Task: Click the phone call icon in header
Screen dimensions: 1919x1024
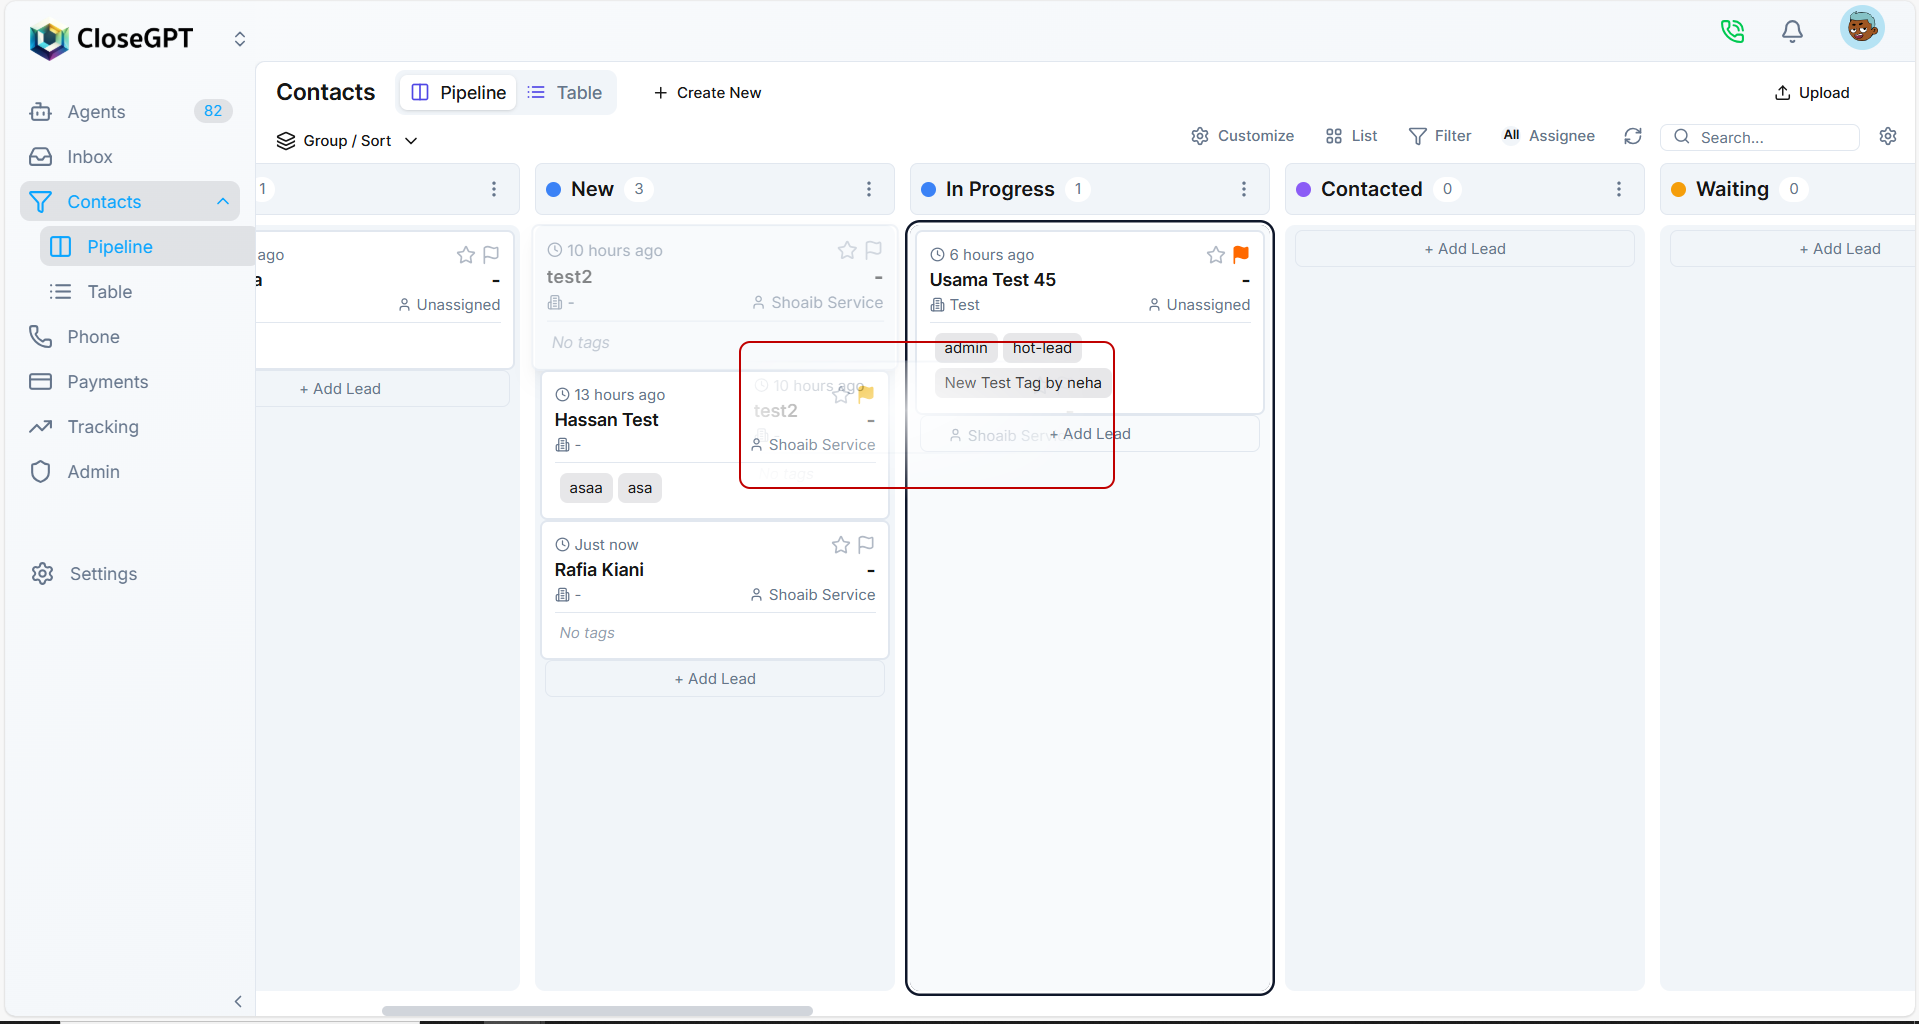Action: pyautogui.click(x=1732, y=32)
